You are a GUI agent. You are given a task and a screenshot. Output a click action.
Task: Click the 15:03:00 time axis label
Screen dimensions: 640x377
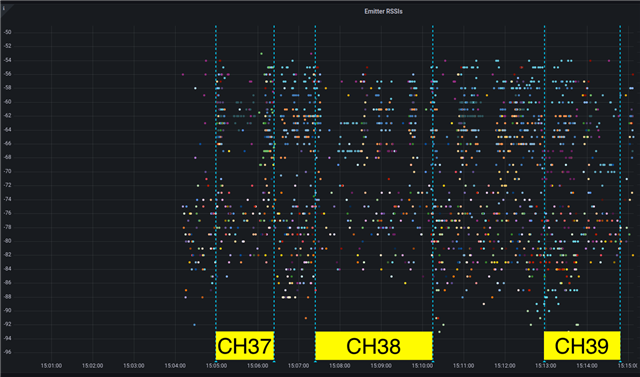pos(134,366)
